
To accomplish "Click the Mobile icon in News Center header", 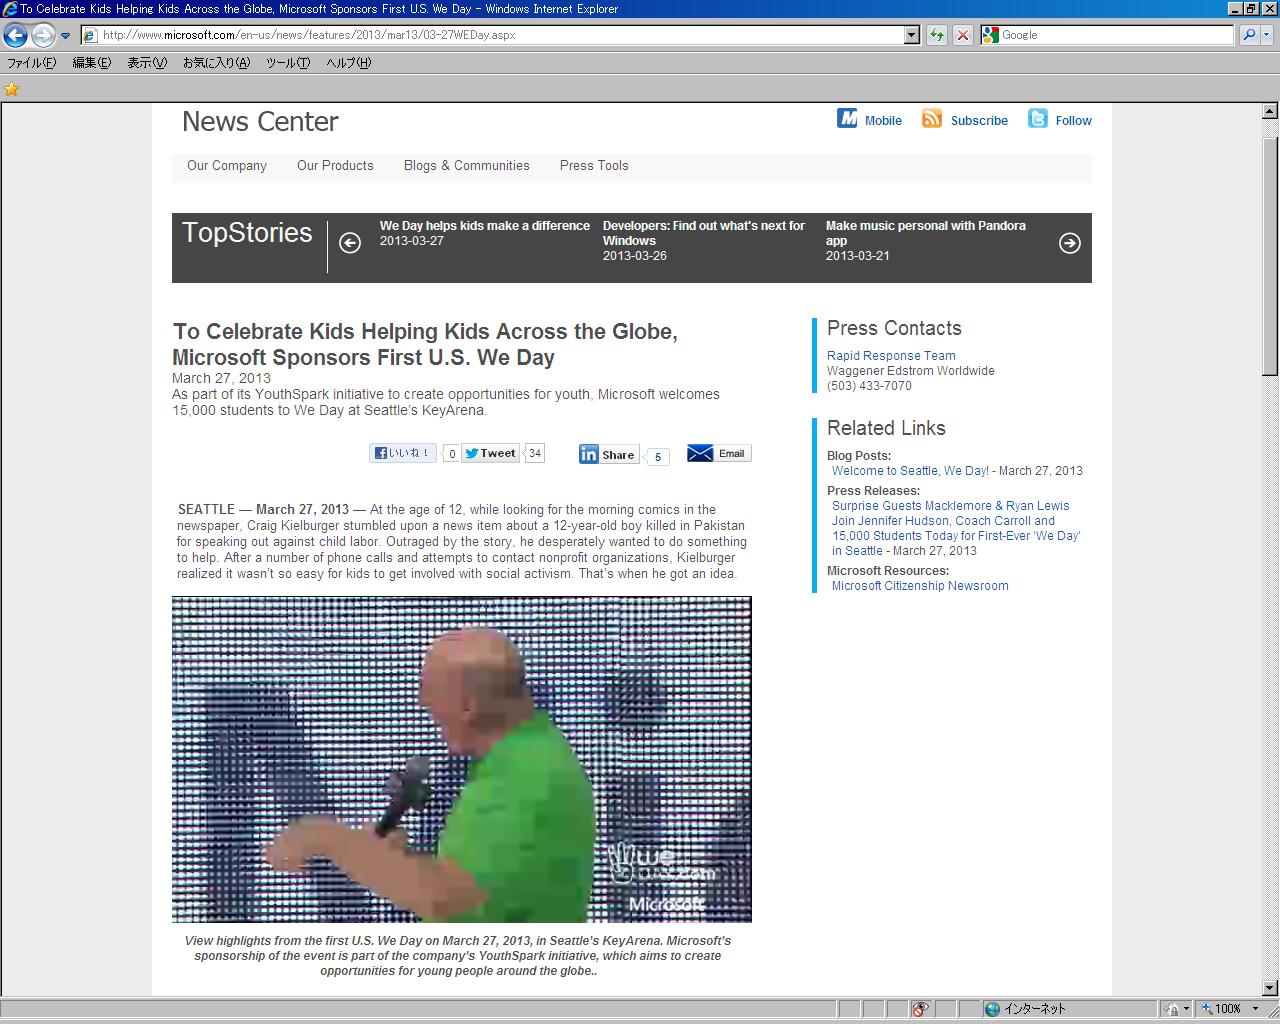I will pyautogui.click(x=847, y=119).
